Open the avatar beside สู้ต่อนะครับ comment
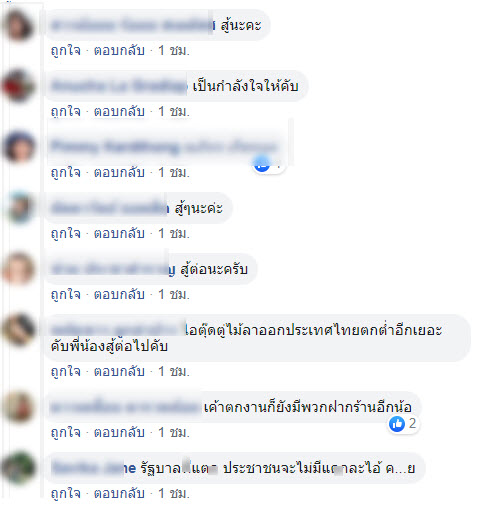485x507 pixels. [18, 269]
